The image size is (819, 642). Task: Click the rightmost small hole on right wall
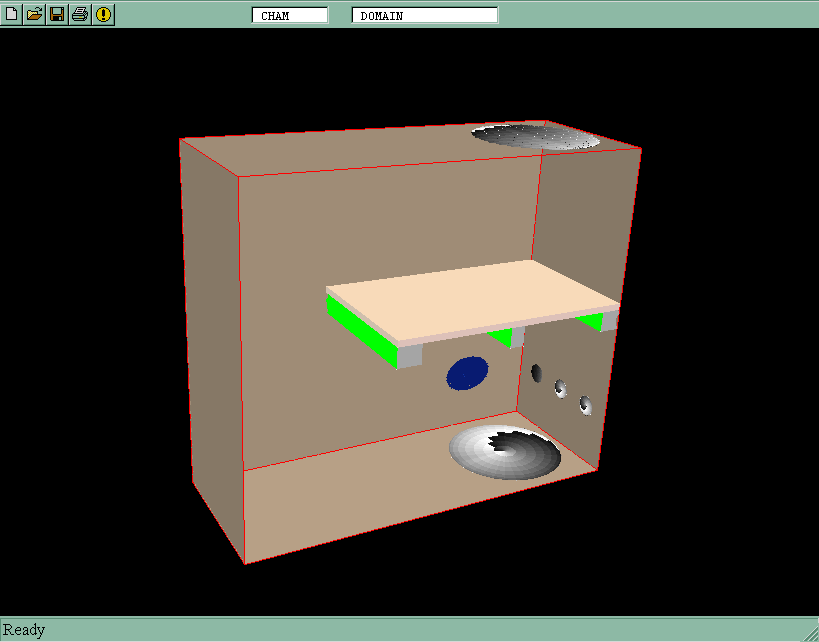click(585, 404)
